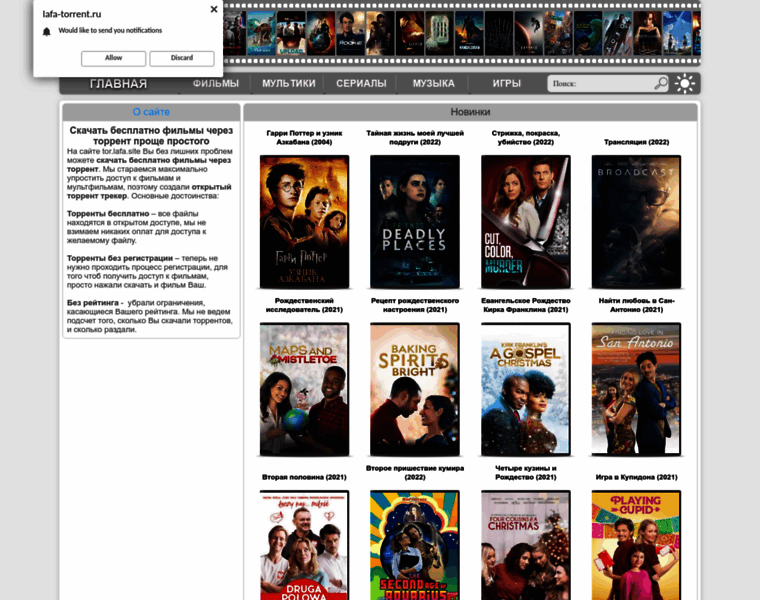Click title Рецепт рождественского настроения (2021)
The height and width of the screenshot is (600, 760).
415,305
